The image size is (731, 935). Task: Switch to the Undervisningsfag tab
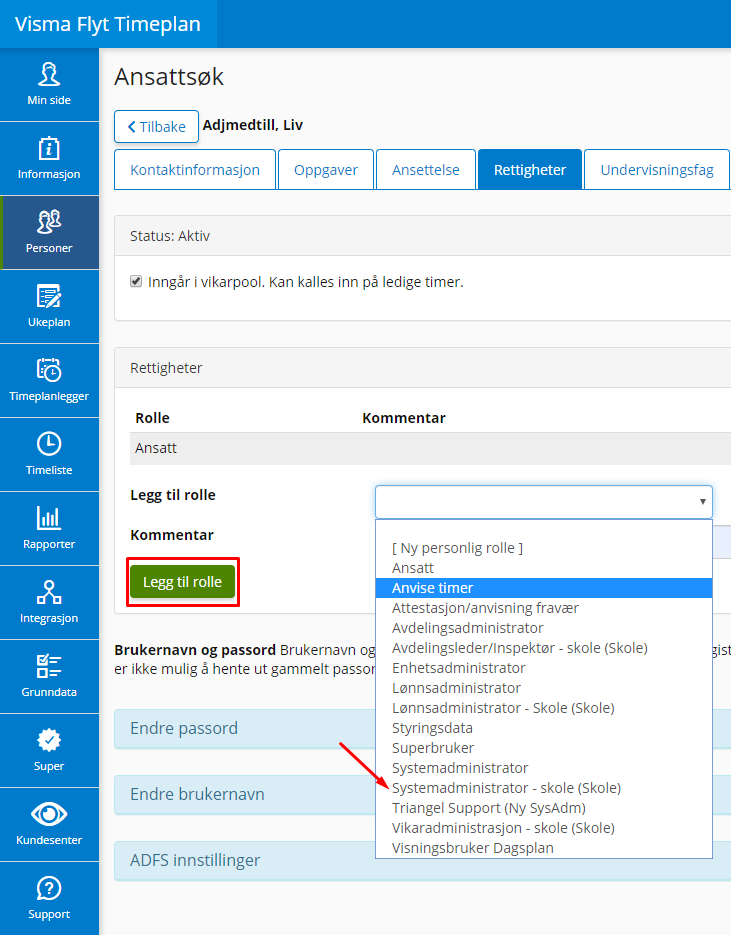[657, 170]
